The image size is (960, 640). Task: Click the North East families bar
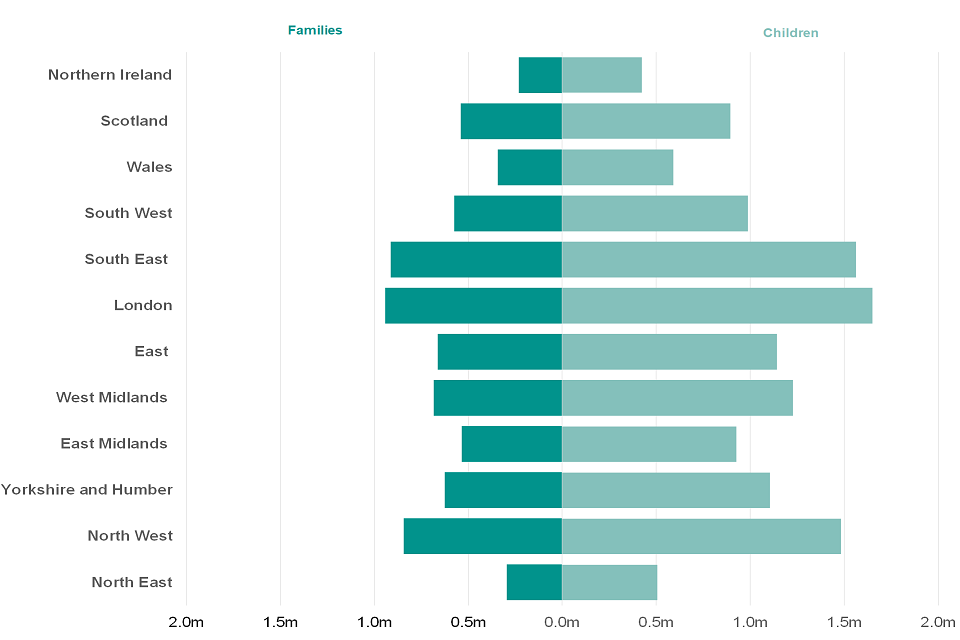(x=534, y=582)
